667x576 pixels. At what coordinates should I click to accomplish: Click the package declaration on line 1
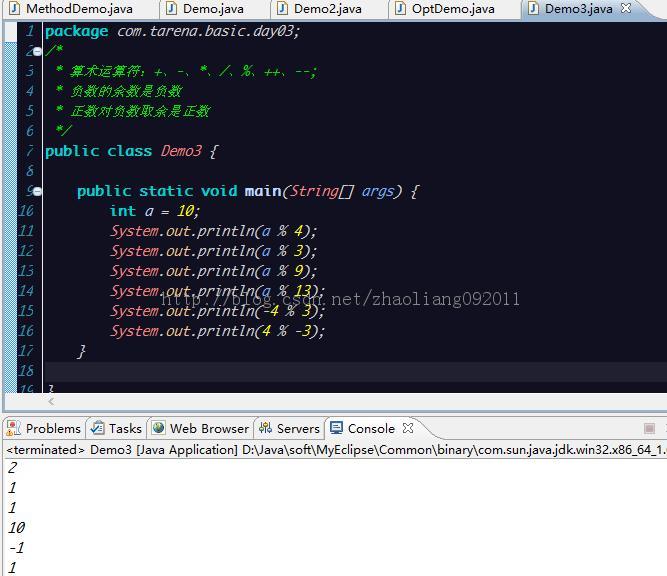pyautogui.click(x=173, y=31)
